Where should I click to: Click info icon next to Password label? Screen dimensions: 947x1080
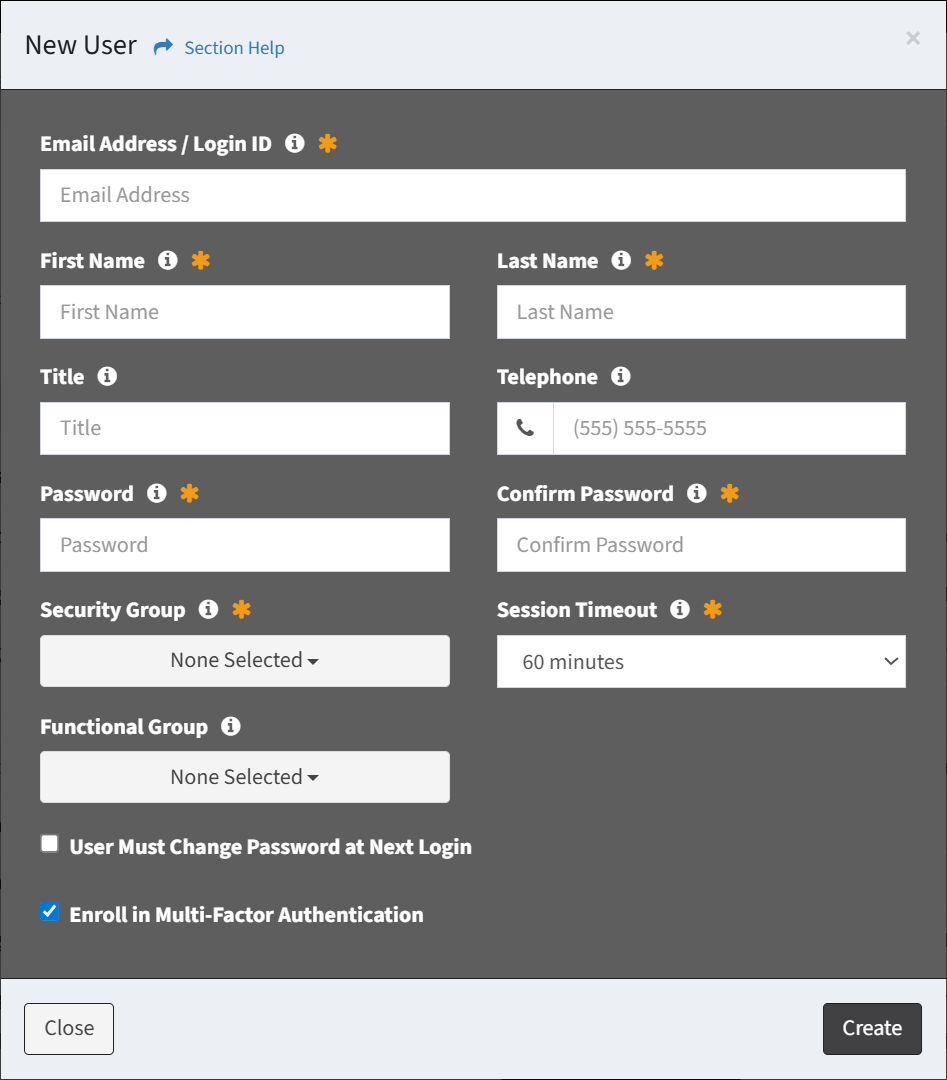pyautogui.click(x=156, y=494)
